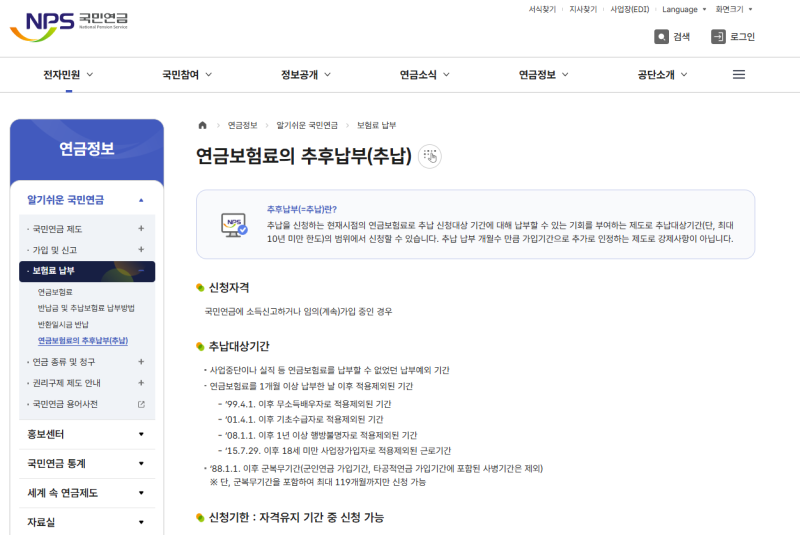The width and height of the screenshot is (800, 535).
Task: Open 국민참여 main menu
Action: [x=187, y=74]
